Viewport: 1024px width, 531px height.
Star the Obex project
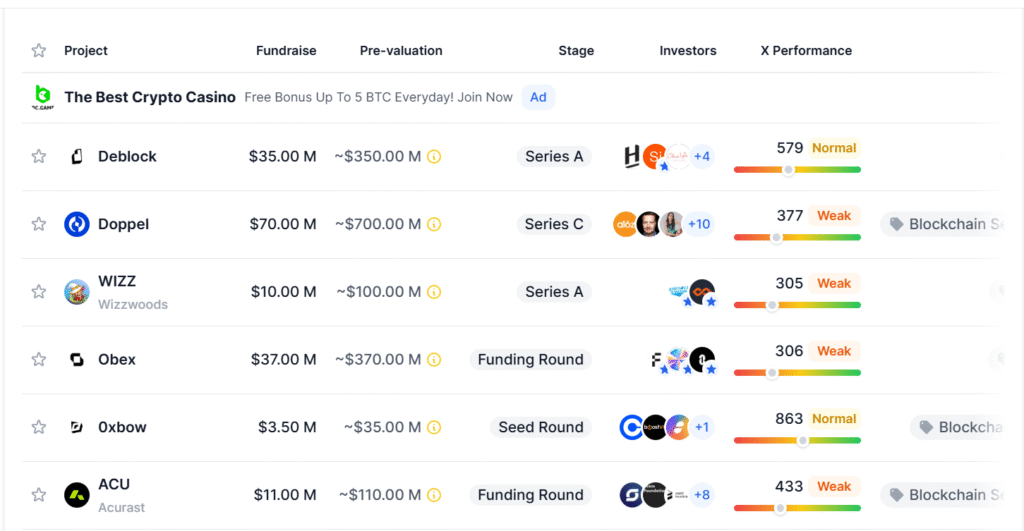pos(39,359)
